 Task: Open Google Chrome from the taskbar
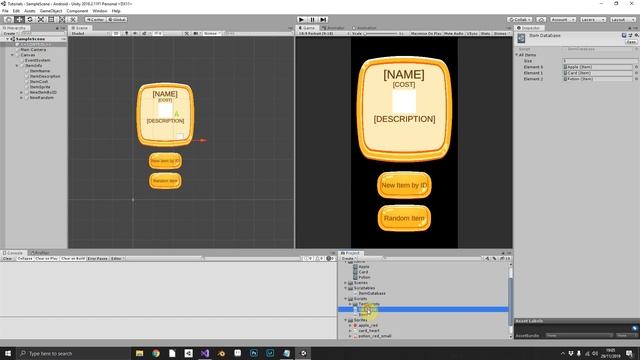156,353
